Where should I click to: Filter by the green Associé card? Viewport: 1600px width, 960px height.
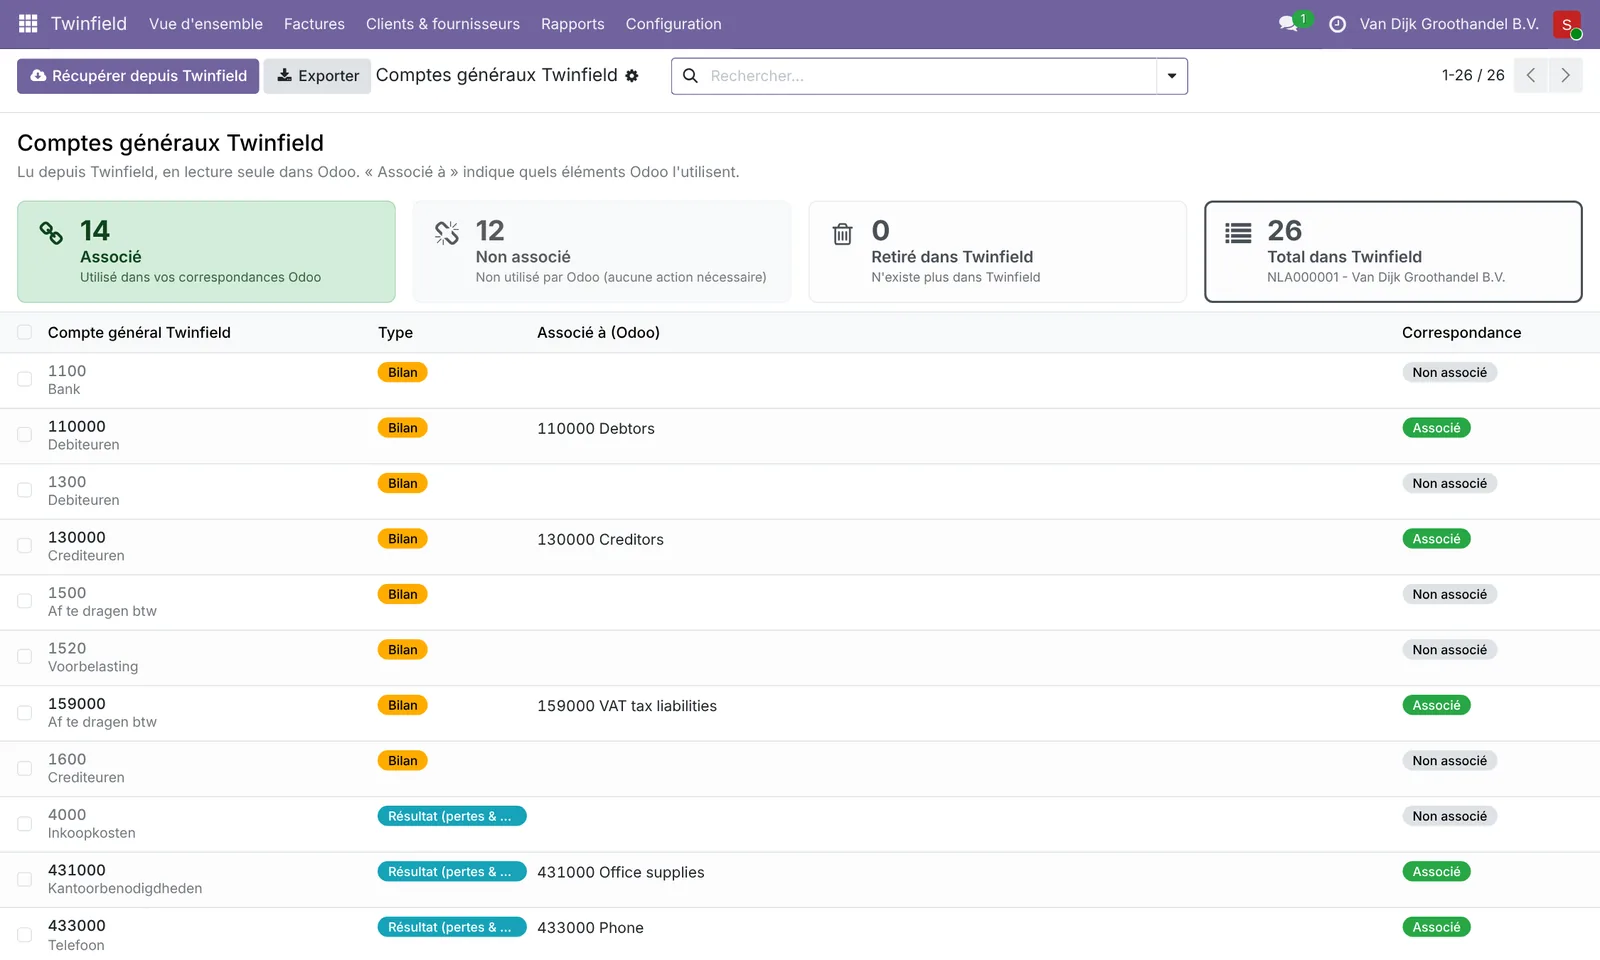pos(206,252)
